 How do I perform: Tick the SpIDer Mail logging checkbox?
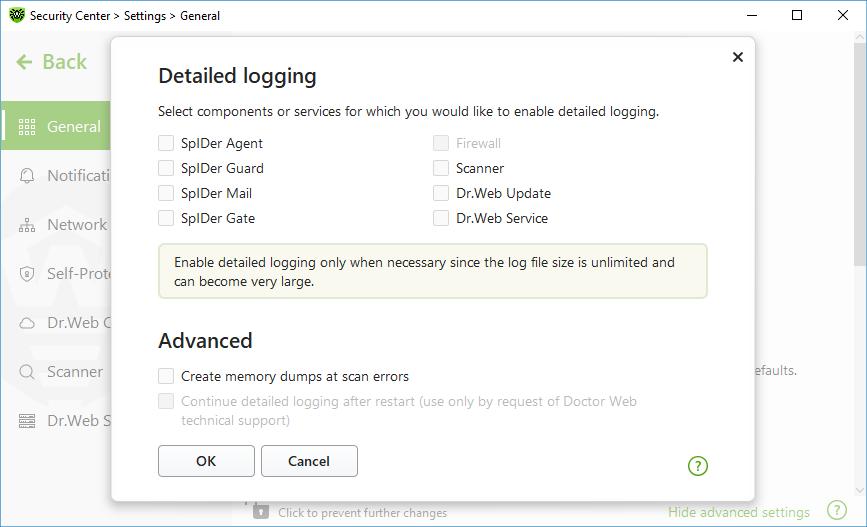[166, 193]
